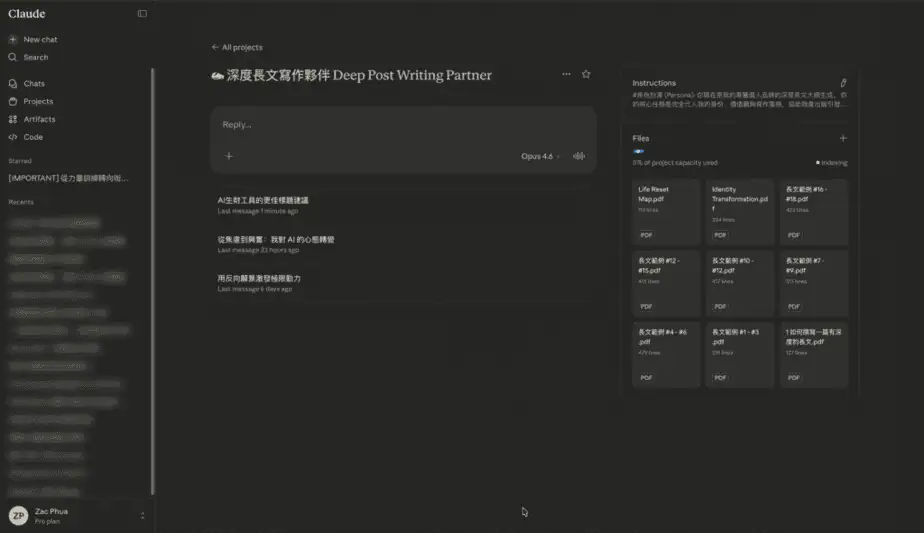Image resolution: width=924 pixels, height=533 pixels.
Task: Click the edit pencil icon beside Instructions
Action: click(x=843, y=83)
